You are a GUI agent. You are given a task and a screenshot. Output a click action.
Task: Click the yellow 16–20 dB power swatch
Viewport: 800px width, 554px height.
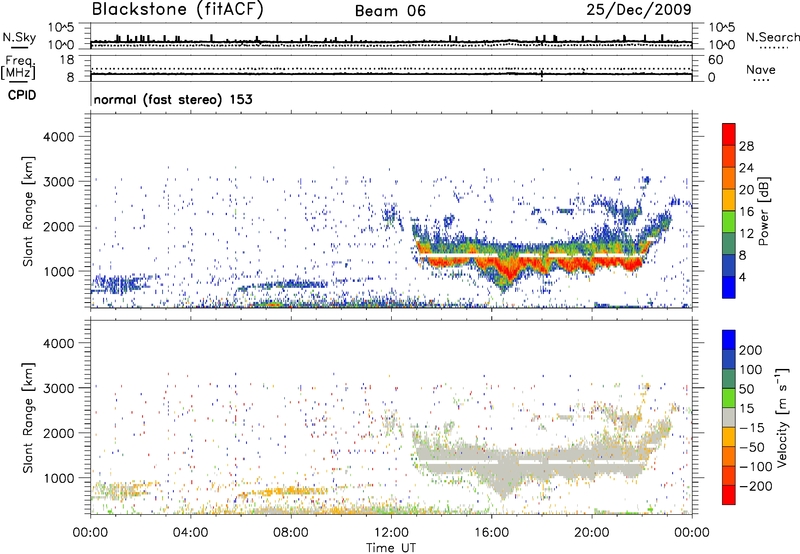pyautogui.click(x=729, y=199)
